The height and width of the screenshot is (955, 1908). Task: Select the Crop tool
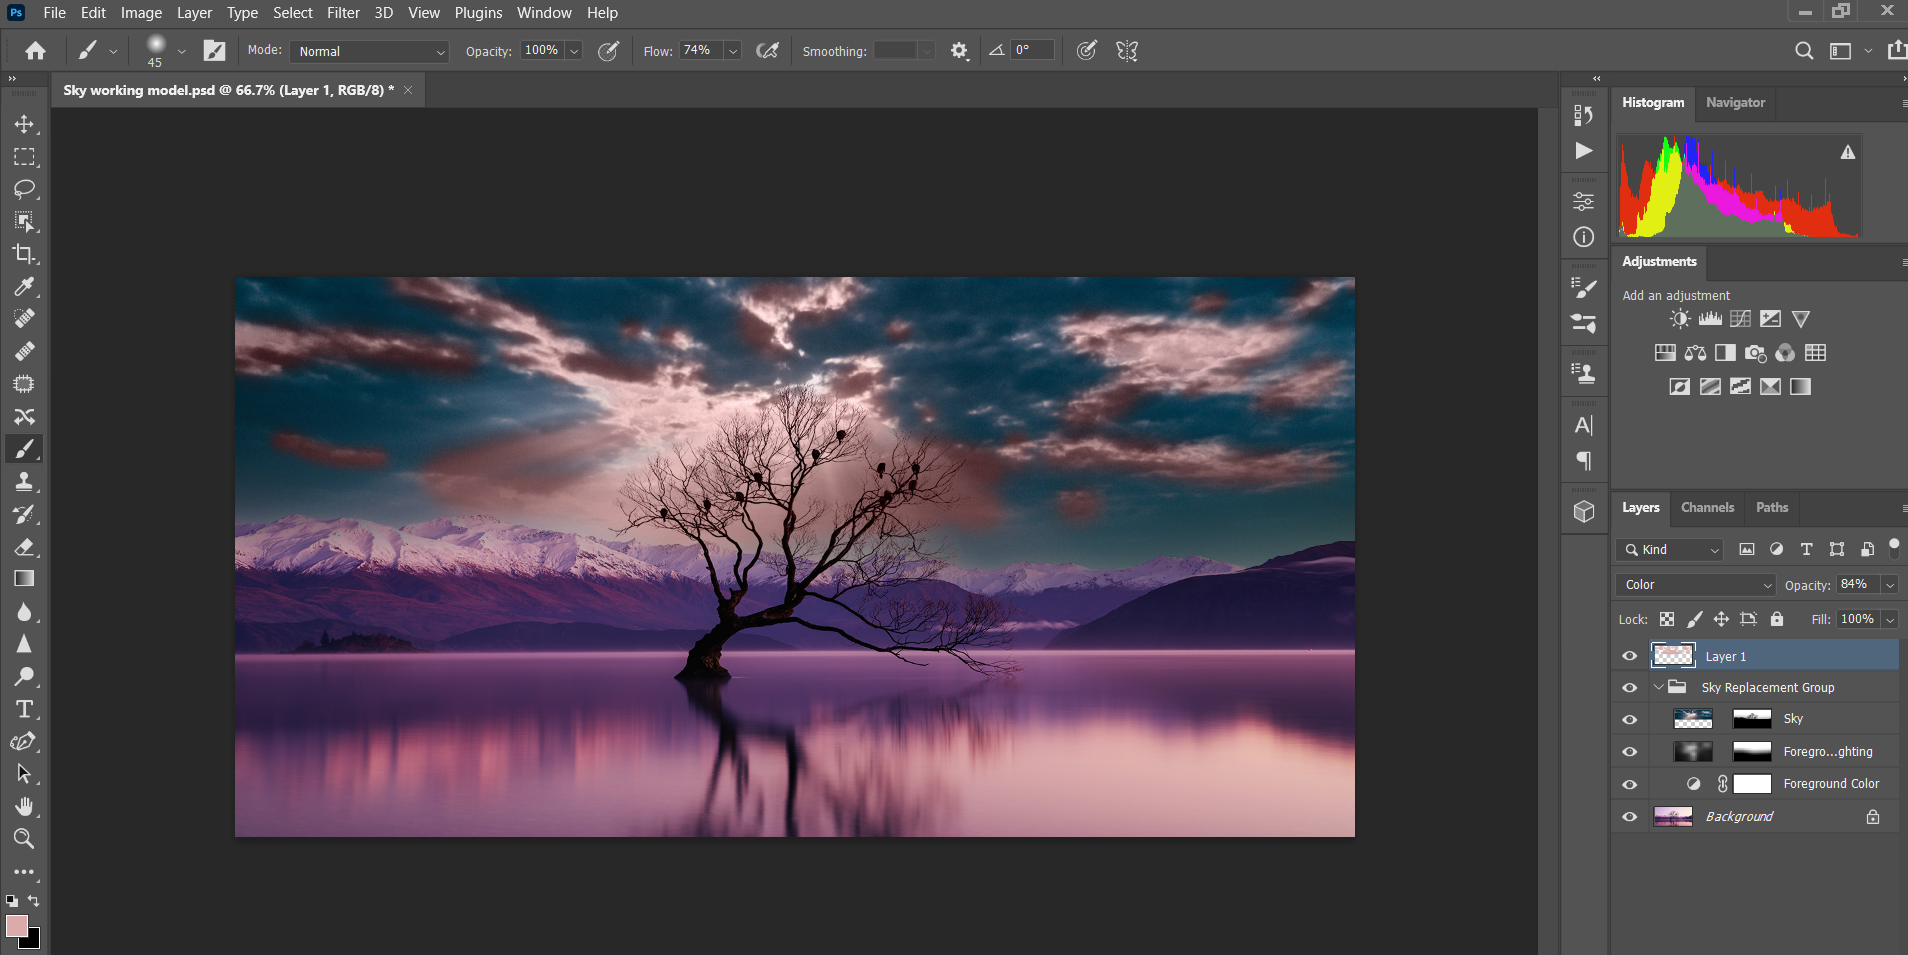24,254
